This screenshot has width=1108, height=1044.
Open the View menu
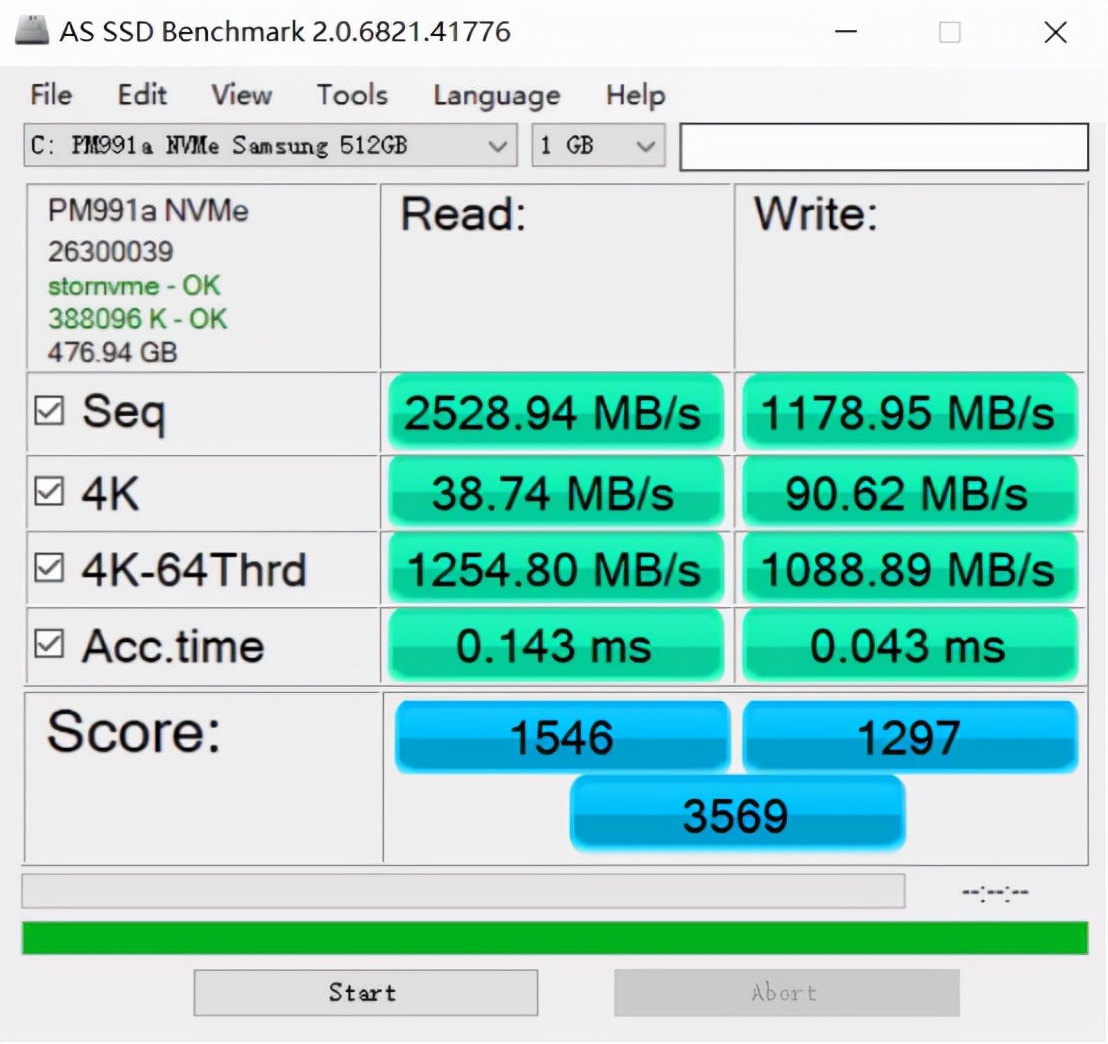(x=241, y=95)
